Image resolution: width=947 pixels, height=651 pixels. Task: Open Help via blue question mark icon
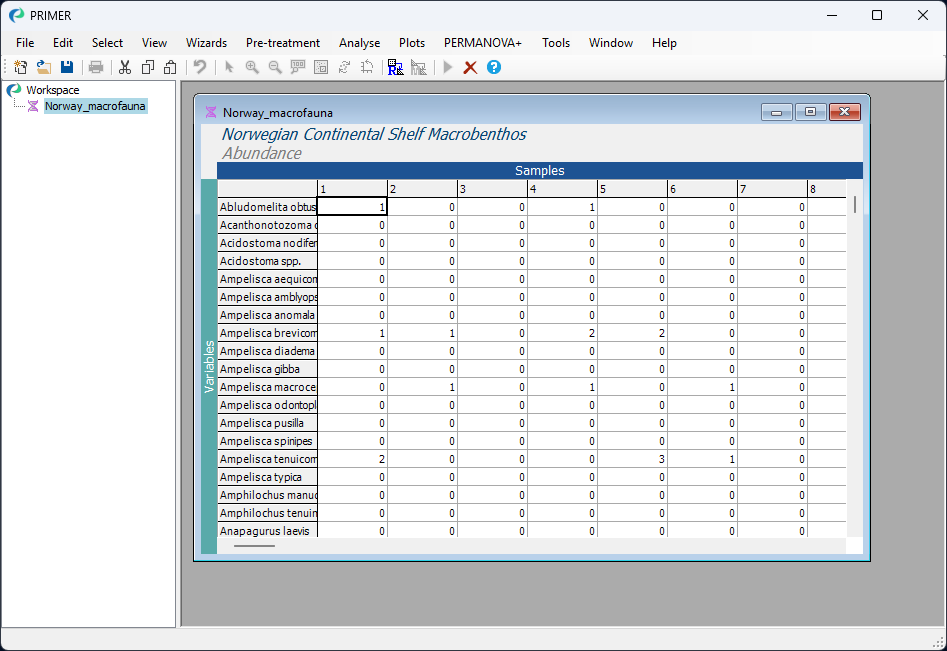493,67
